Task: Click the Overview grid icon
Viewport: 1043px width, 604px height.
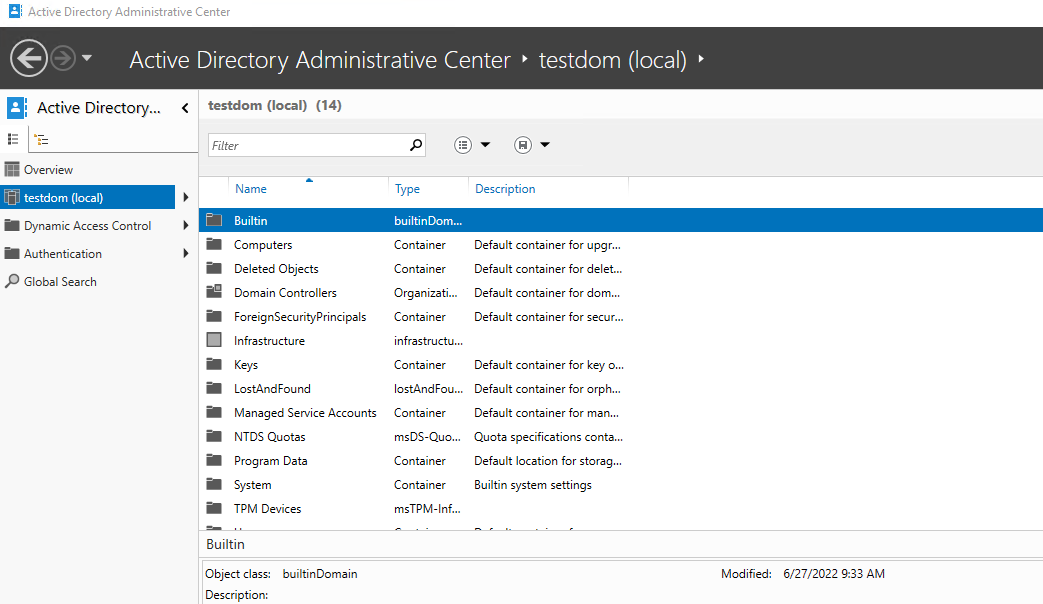Action: click(12, 169)
